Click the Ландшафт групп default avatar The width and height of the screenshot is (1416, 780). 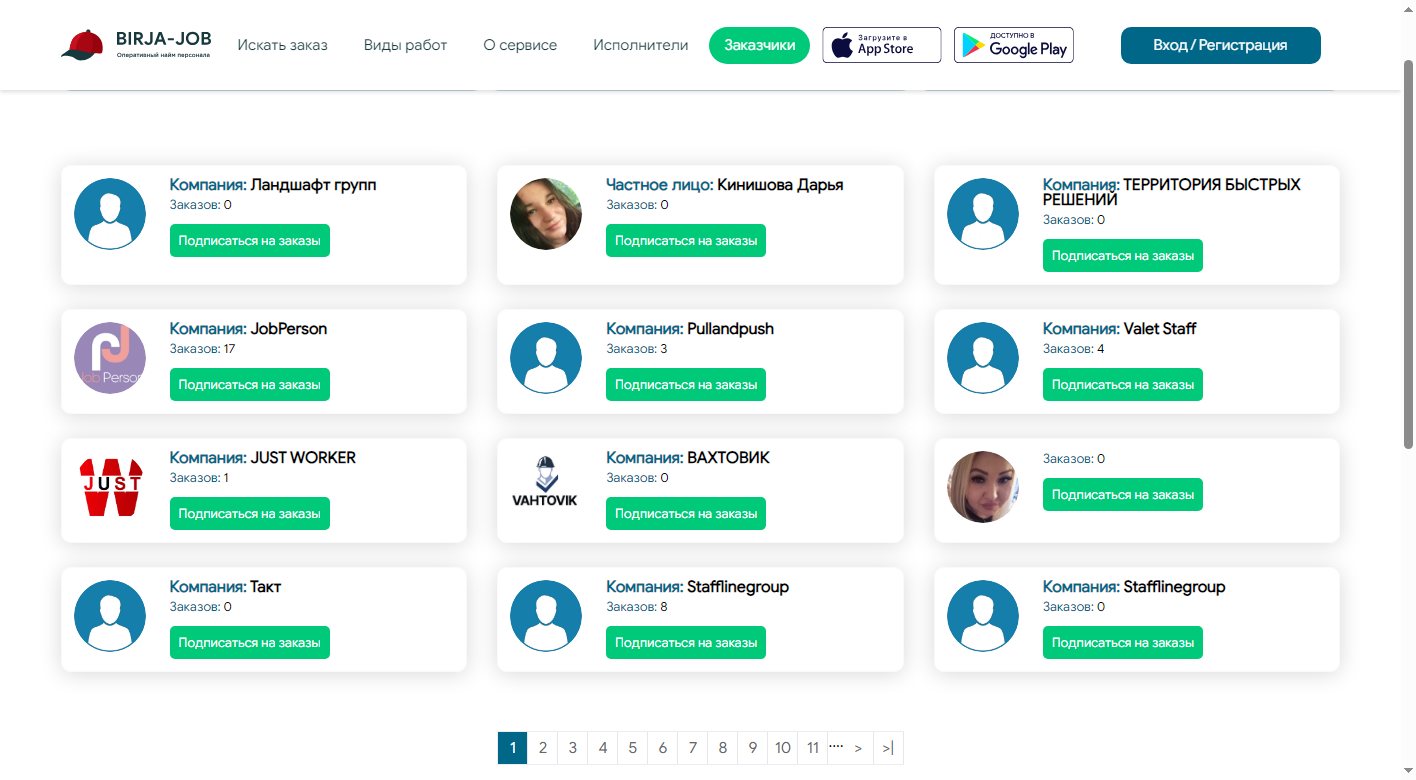click(x=110, y=214)
